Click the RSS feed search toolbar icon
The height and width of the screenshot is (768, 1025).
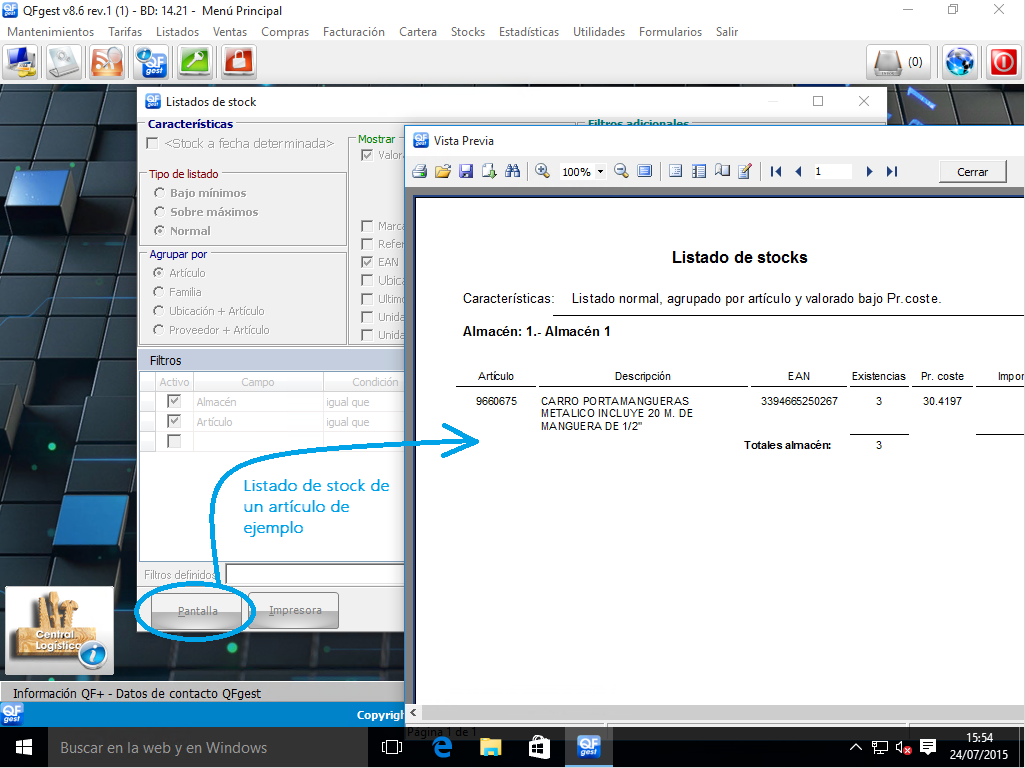[107, 63]
